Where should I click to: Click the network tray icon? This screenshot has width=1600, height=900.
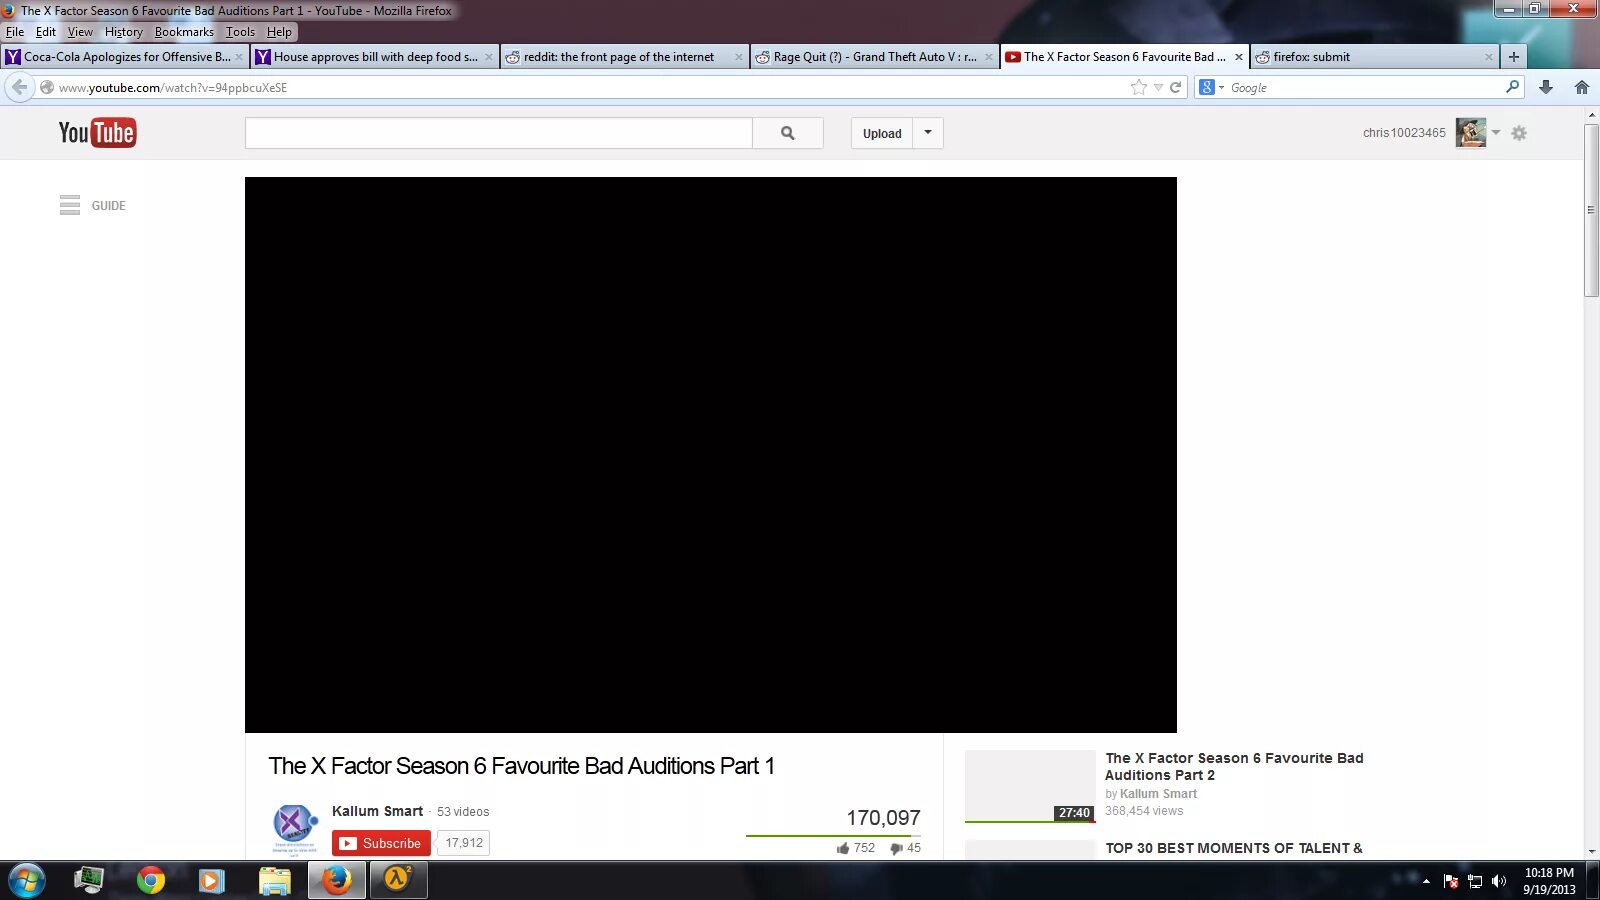(1474, 881)
